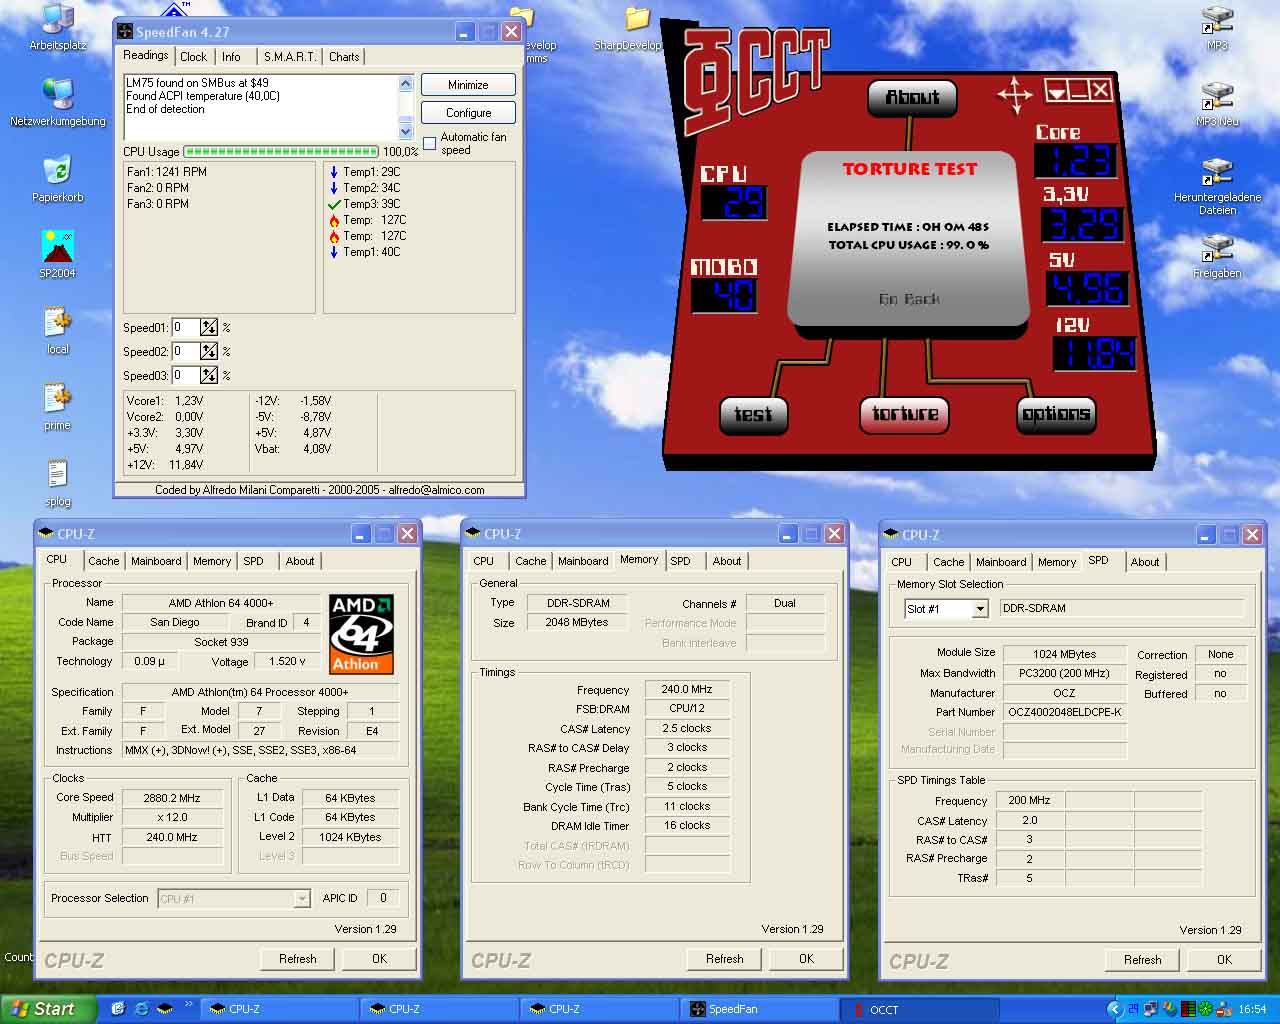Click the green flower tray icon
This screenshot has width=1280, height=1024.
1206,1010
